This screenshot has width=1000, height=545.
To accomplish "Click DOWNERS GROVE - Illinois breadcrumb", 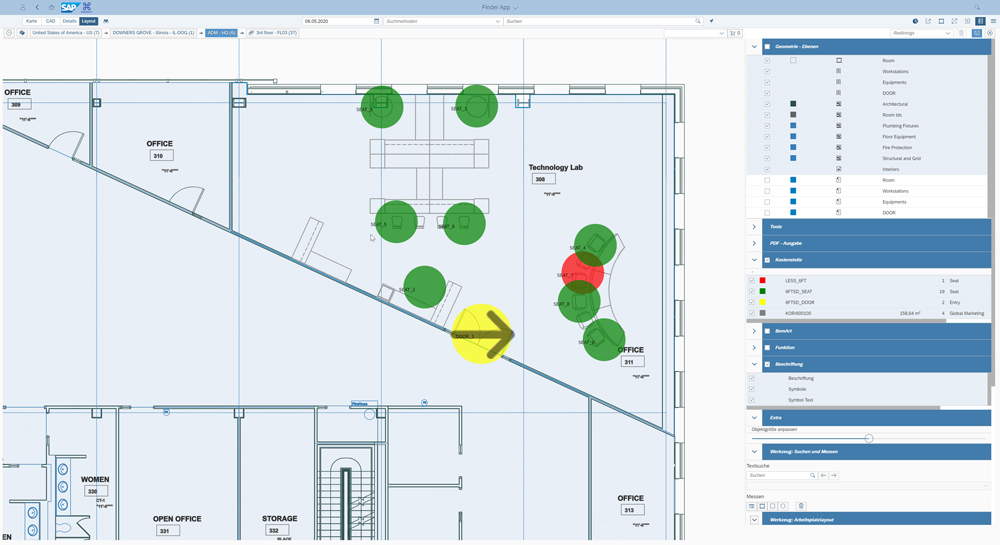I will (153, 33).
